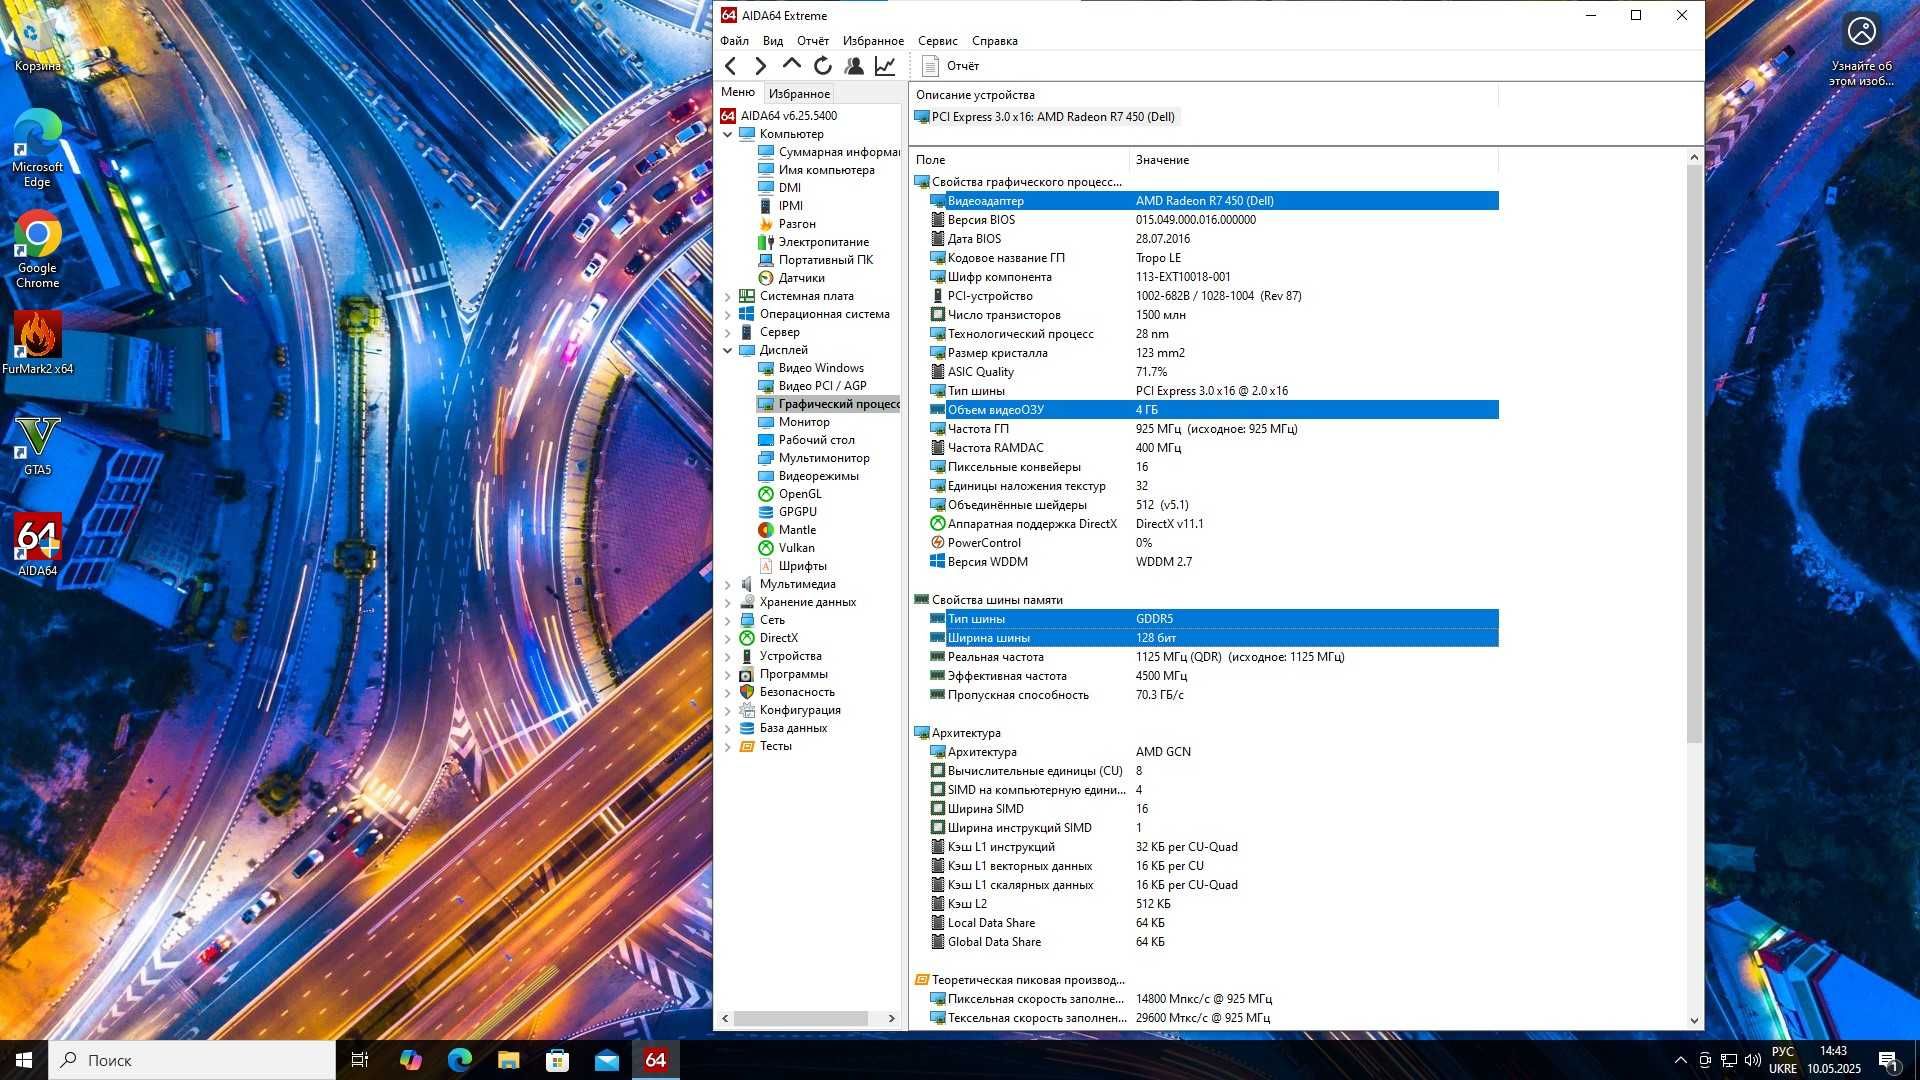Open the OpenGL tree item
This screenshot has width=1920, height=1080.
790,494
